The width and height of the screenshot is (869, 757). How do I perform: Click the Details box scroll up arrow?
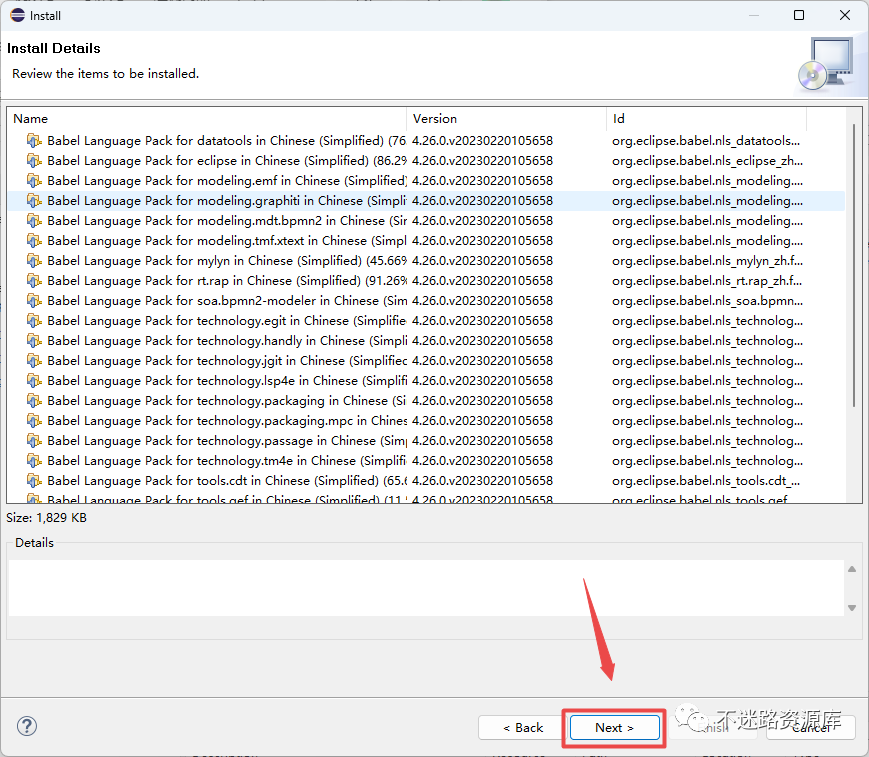[852, 569]
